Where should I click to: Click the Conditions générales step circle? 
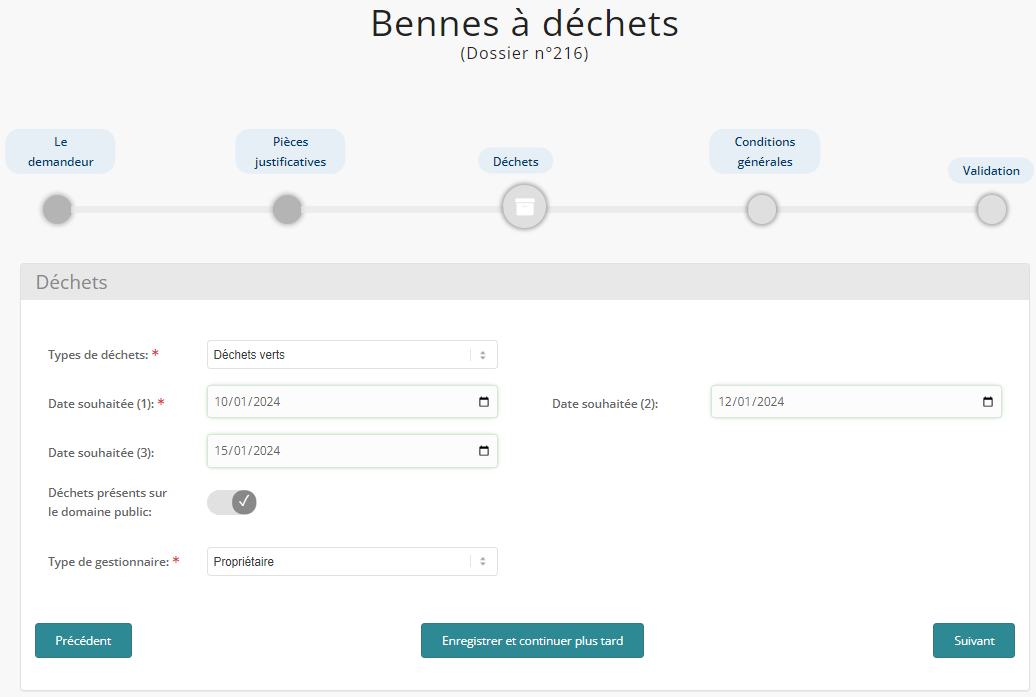pos(762,210)
